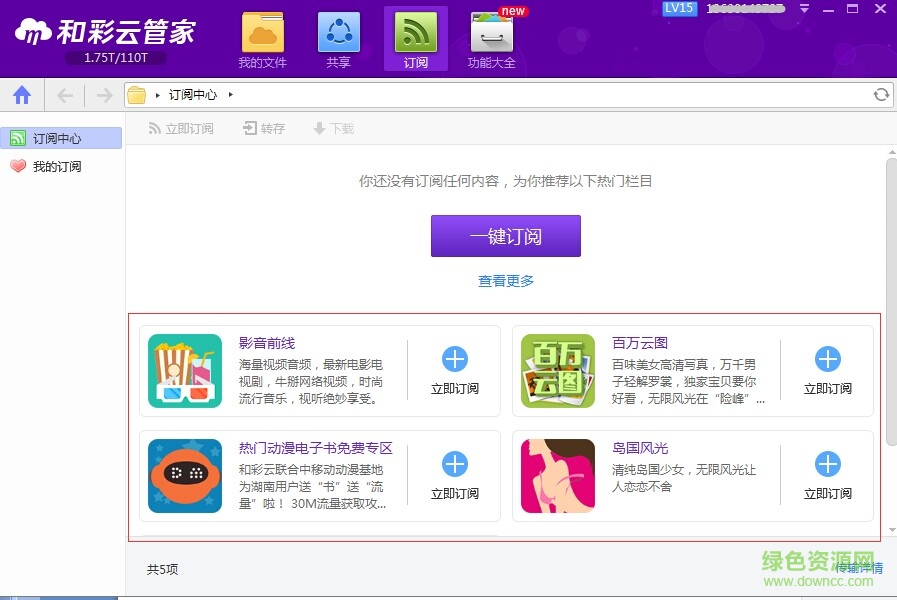This screenshot has width=897, height=600.
Task: Click the home icon above the sidebar
Action: click(x=22, y=94)
